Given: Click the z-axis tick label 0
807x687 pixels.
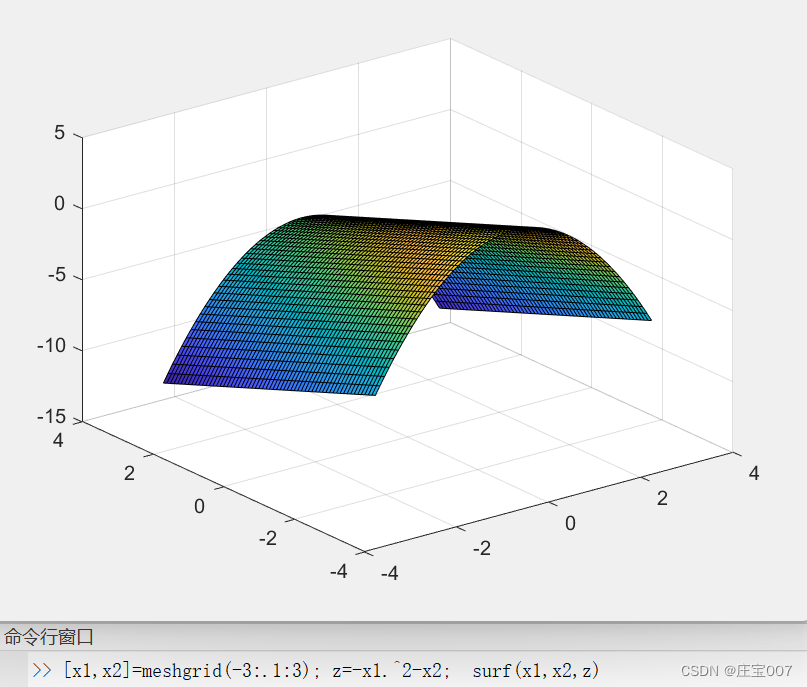Looking at the screenshot, I should [x=60, y=203].
